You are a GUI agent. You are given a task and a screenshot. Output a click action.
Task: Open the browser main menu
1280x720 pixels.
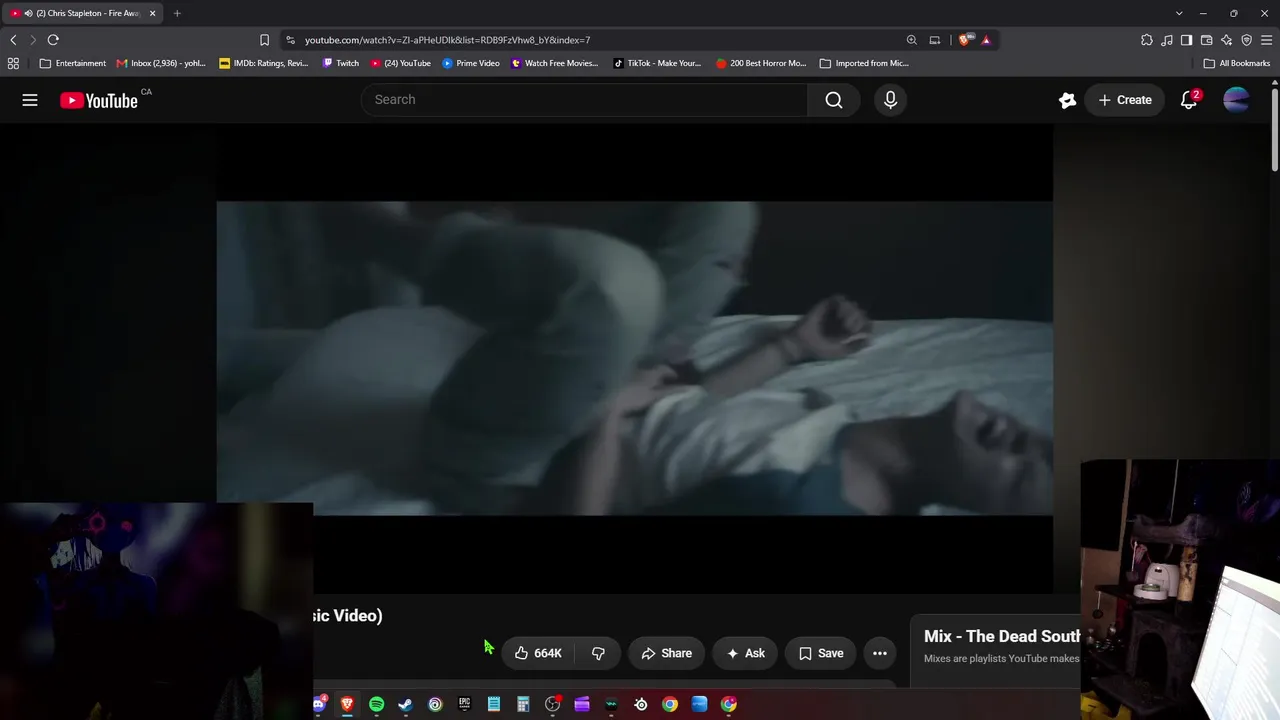(x=1267, y=40)
